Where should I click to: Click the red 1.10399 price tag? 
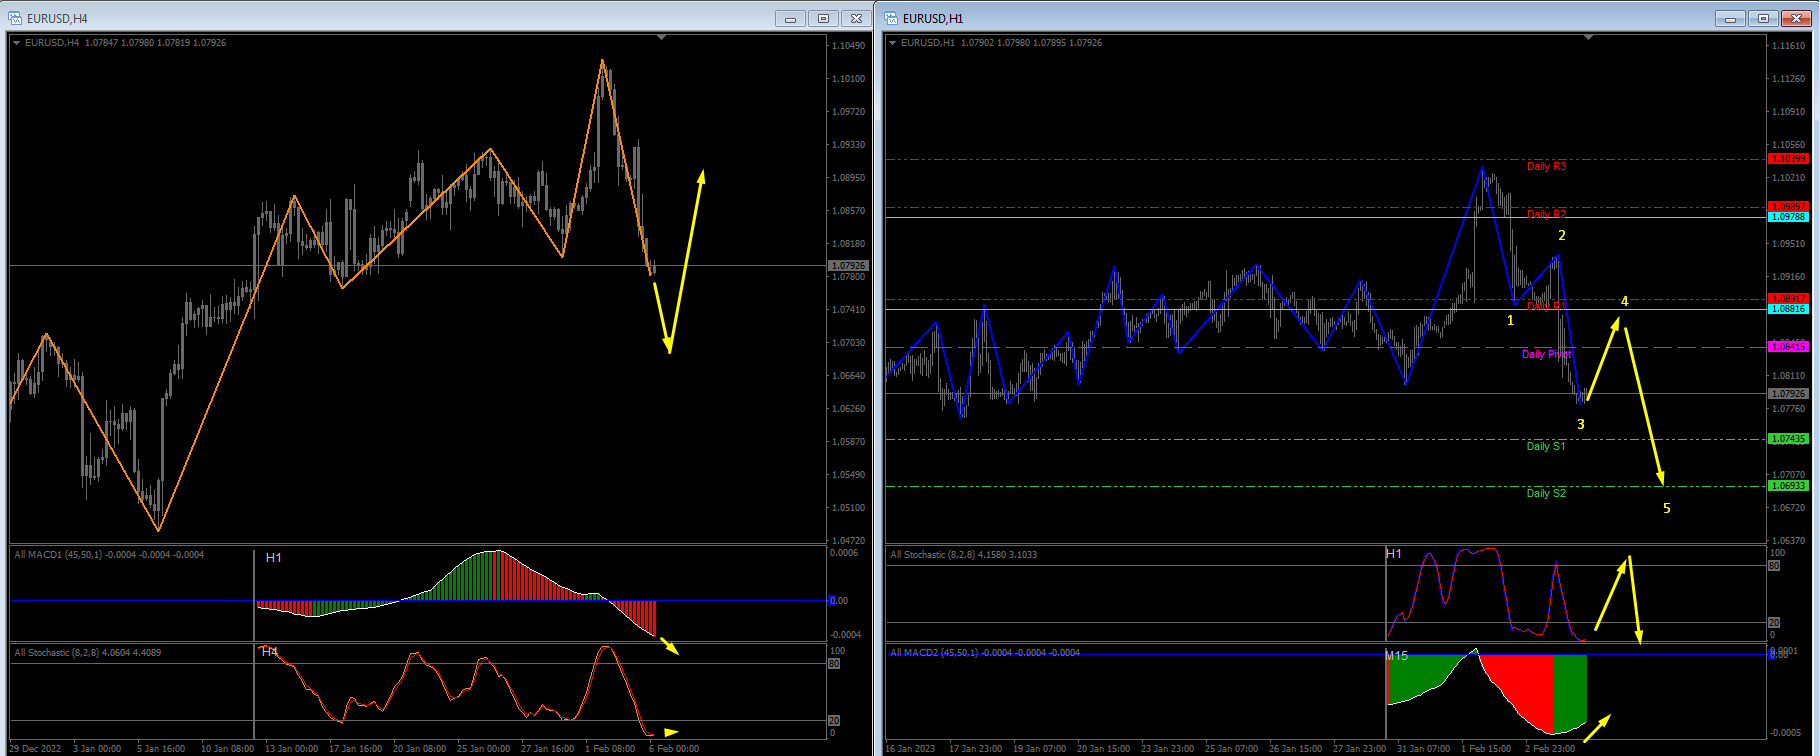tap(1788, 159)
